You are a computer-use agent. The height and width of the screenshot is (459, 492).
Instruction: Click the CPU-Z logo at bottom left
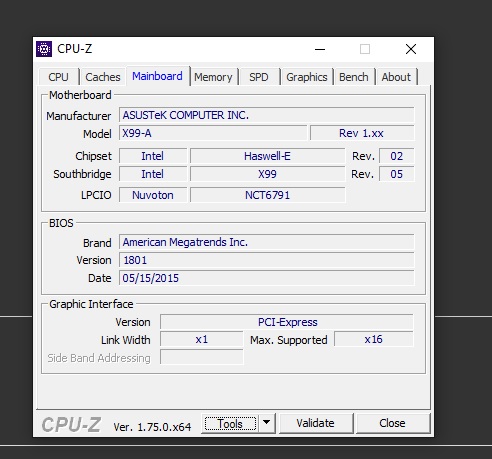coord(71,425)
